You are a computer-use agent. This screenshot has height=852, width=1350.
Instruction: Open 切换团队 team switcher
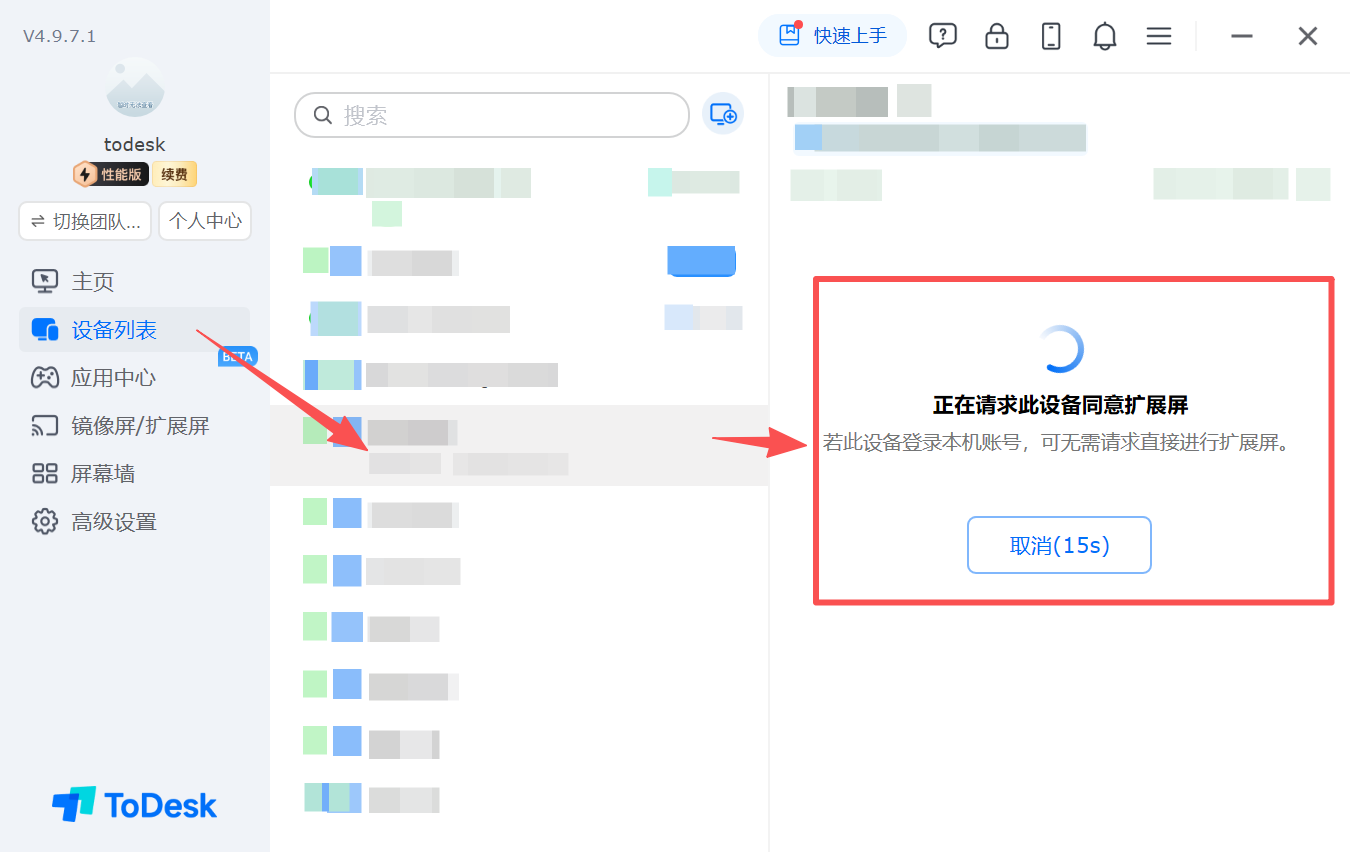(85, 221)
